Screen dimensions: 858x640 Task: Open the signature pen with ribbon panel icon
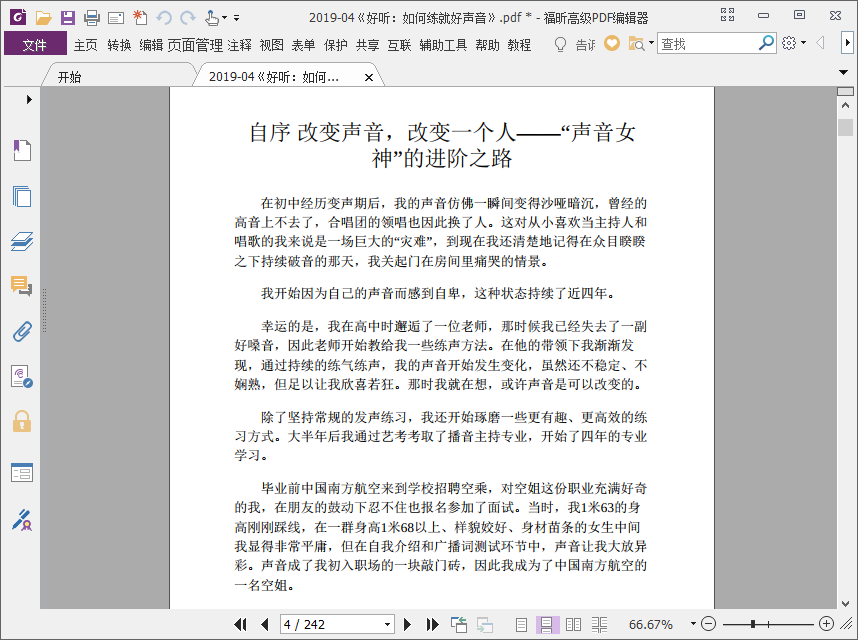(22, 520)
